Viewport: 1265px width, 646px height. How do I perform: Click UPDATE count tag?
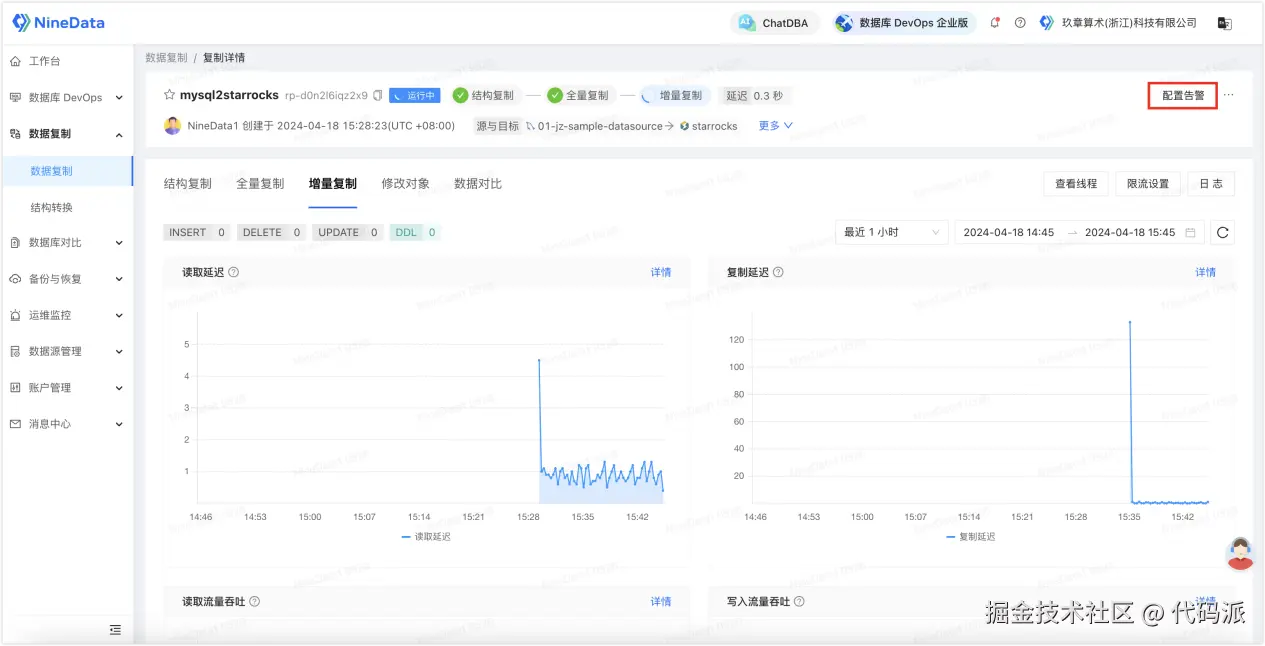pyautogui.click(x=348, y=232)
